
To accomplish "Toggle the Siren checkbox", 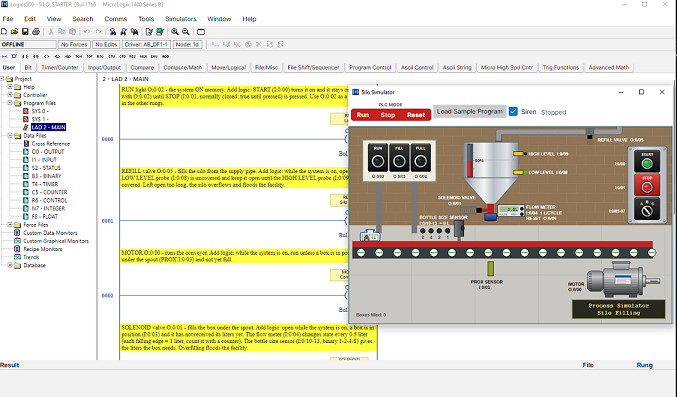I will pos(513,111).
